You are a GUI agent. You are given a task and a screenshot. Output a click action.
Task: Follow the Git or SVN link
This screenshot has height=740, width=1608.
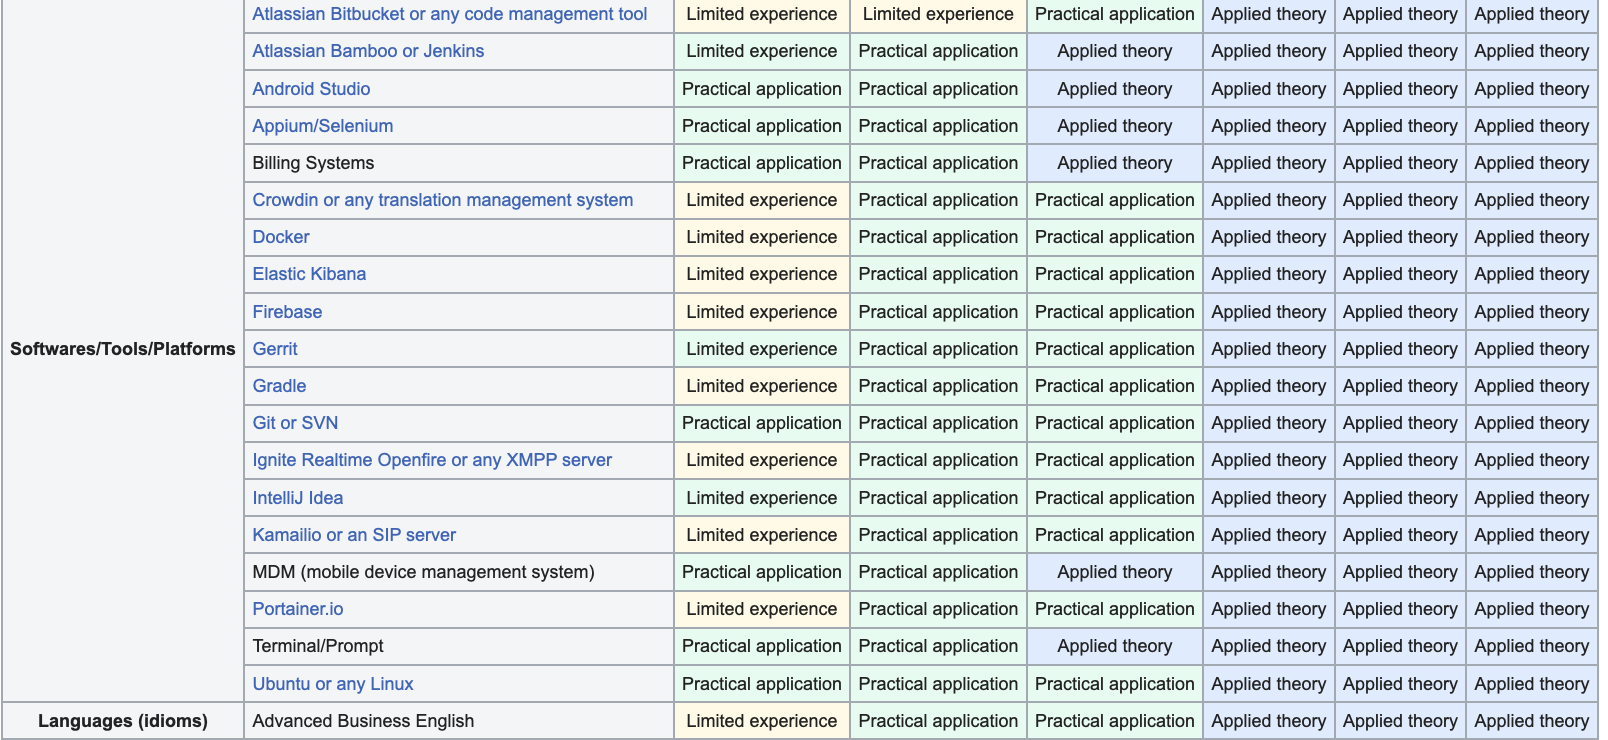tap(295, 423)
